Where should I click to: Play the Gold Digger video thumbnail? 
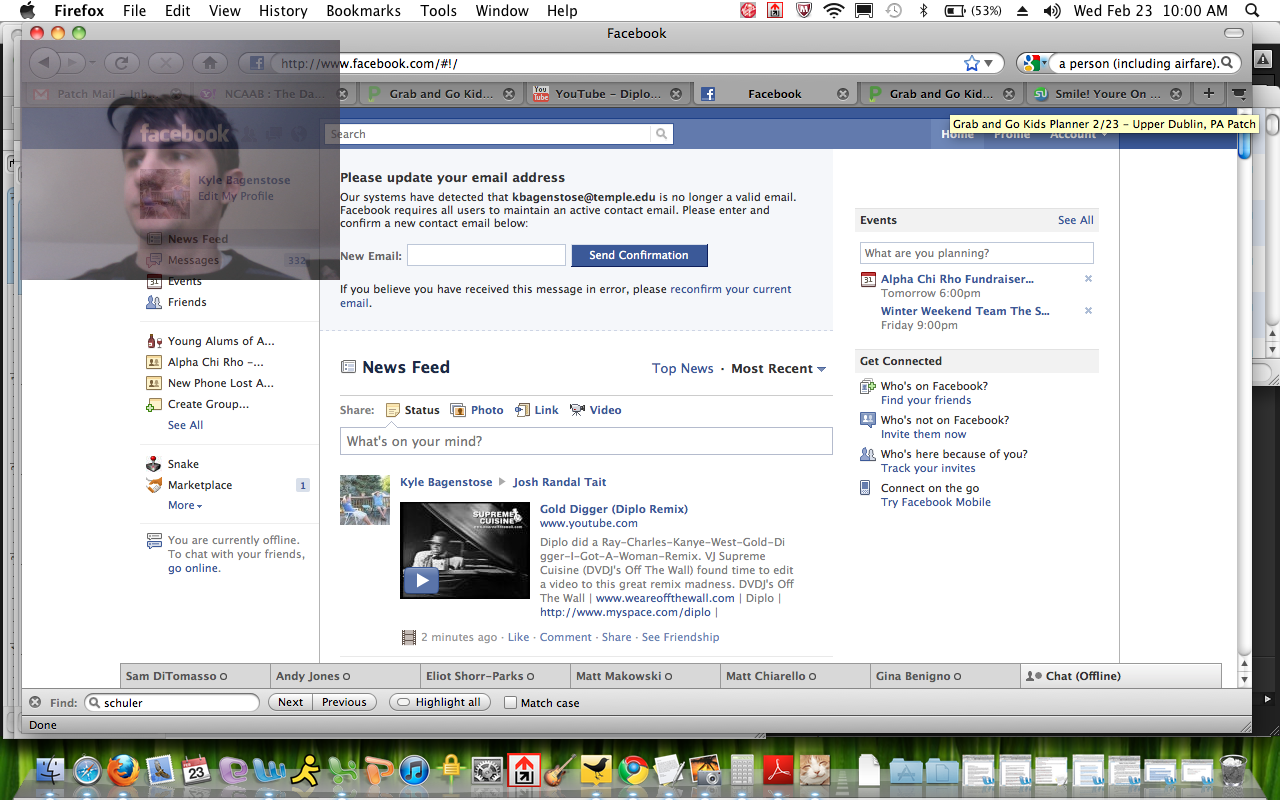(422, 580)
